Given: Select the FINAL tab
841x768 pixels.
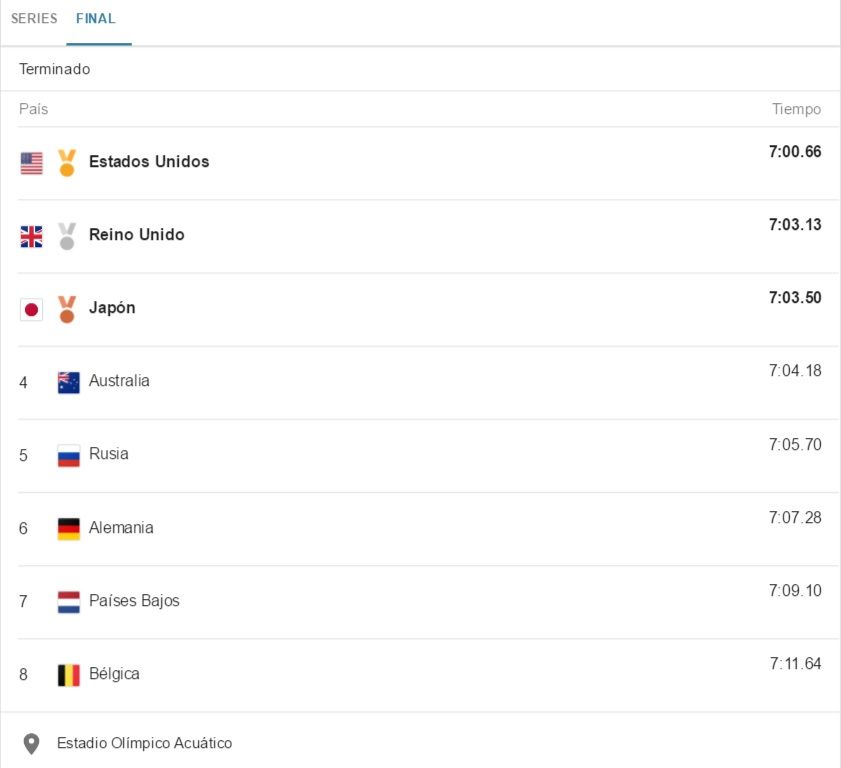Looking at the screenshot, I should click(x=96, y=19).
